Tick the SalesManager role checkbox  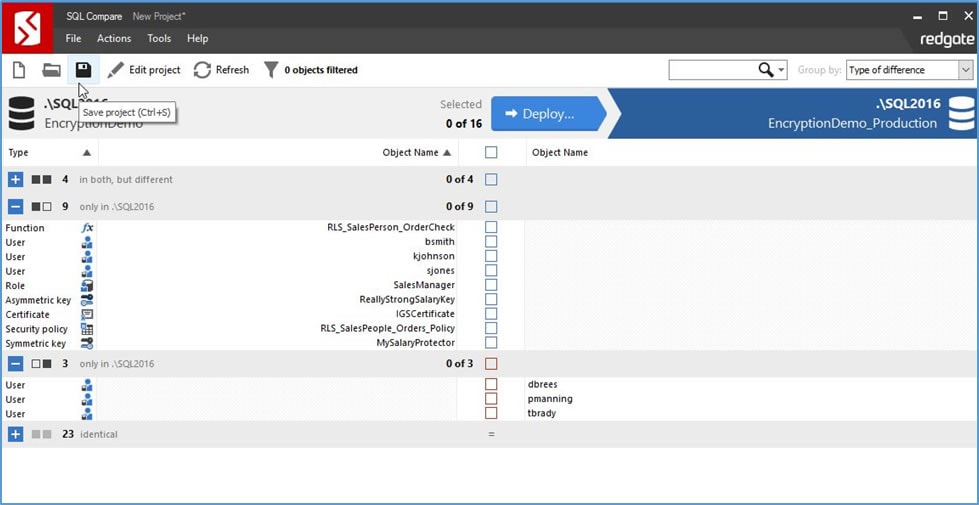click(x=491, y=285)
